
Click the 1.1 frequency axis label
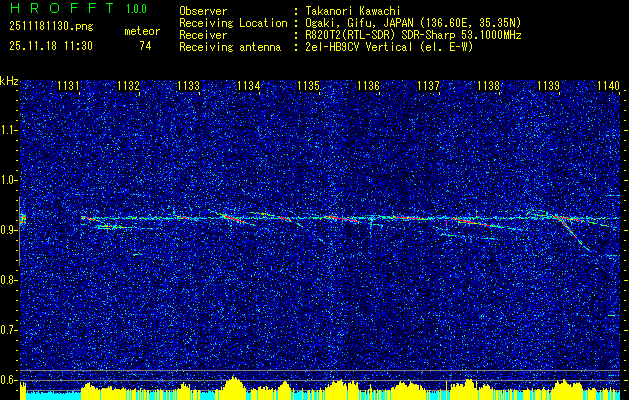(9, 129)
